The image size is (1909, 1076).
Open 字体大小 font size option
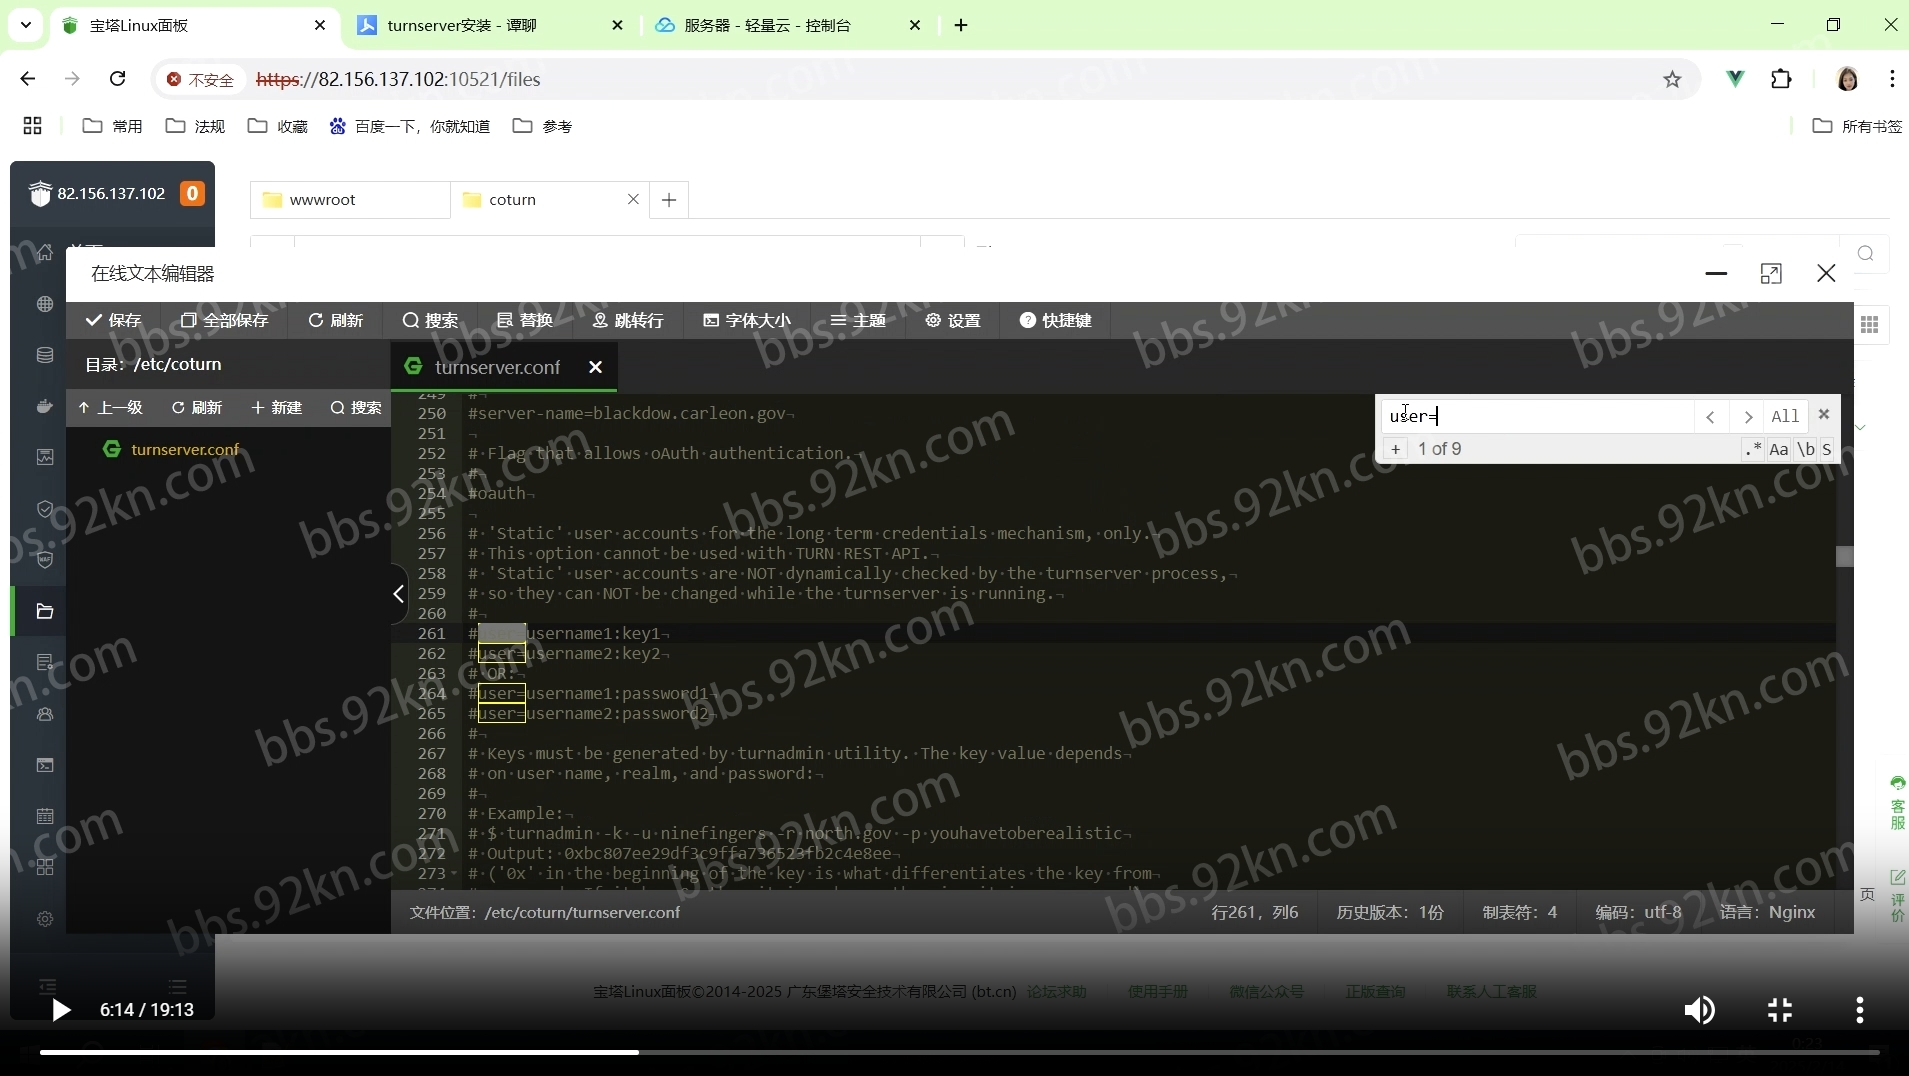click(747, 320)
